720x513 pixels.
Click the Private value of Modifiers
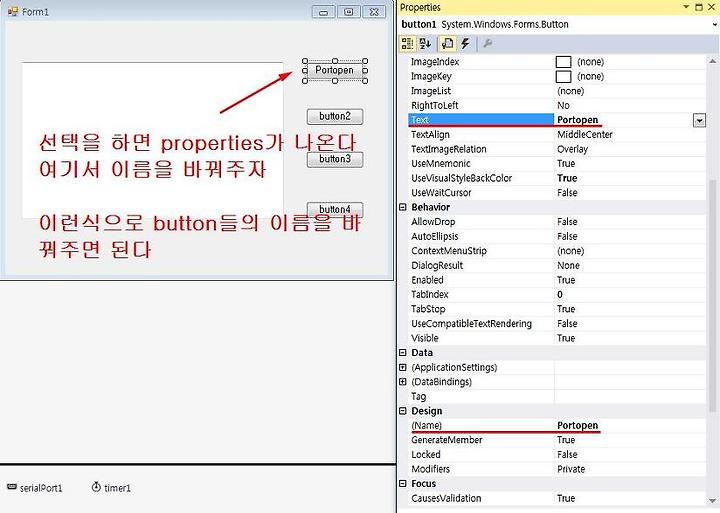(571, 469)
